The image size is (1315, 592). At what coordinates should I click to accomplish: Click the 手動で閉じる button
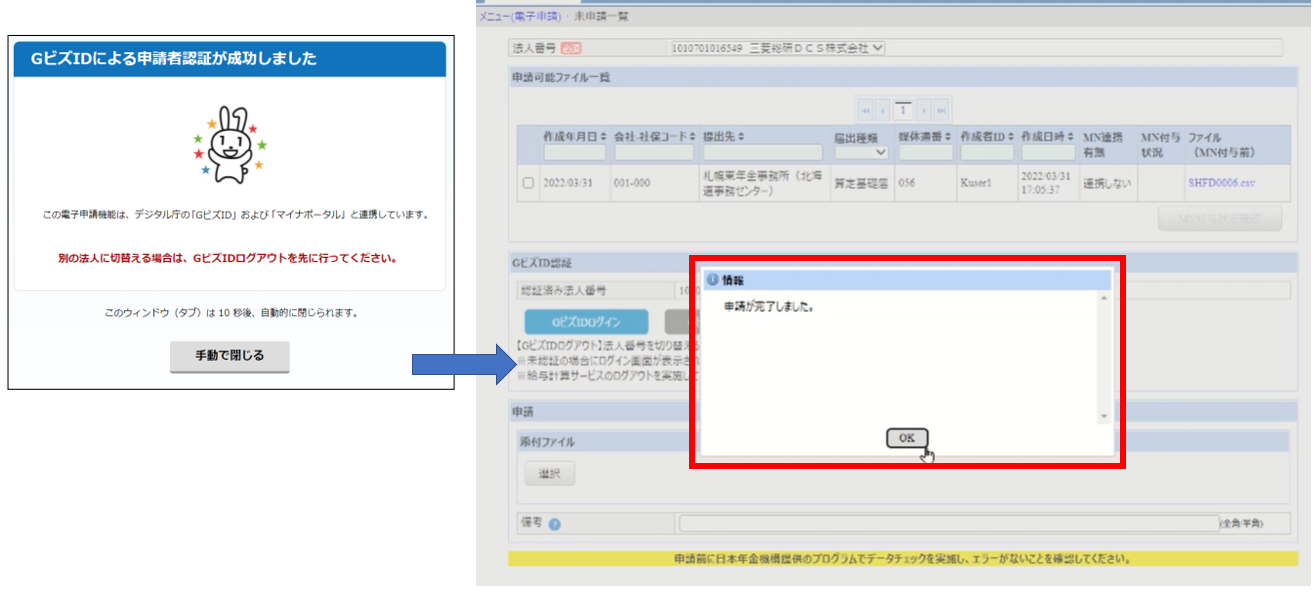point(230,356)
